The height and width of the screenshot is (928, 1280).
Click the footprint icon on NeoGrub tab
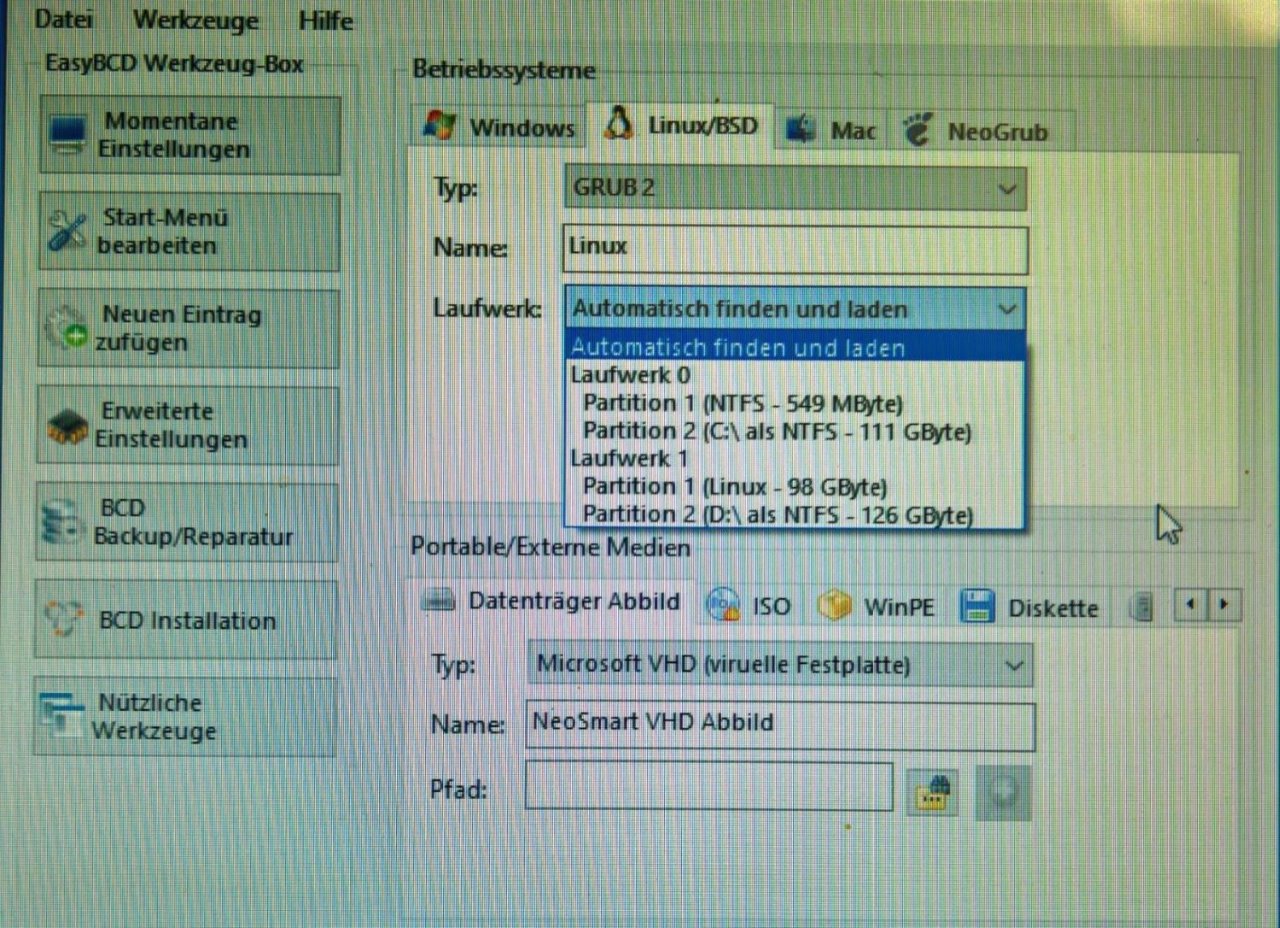(x=917, y=130)
